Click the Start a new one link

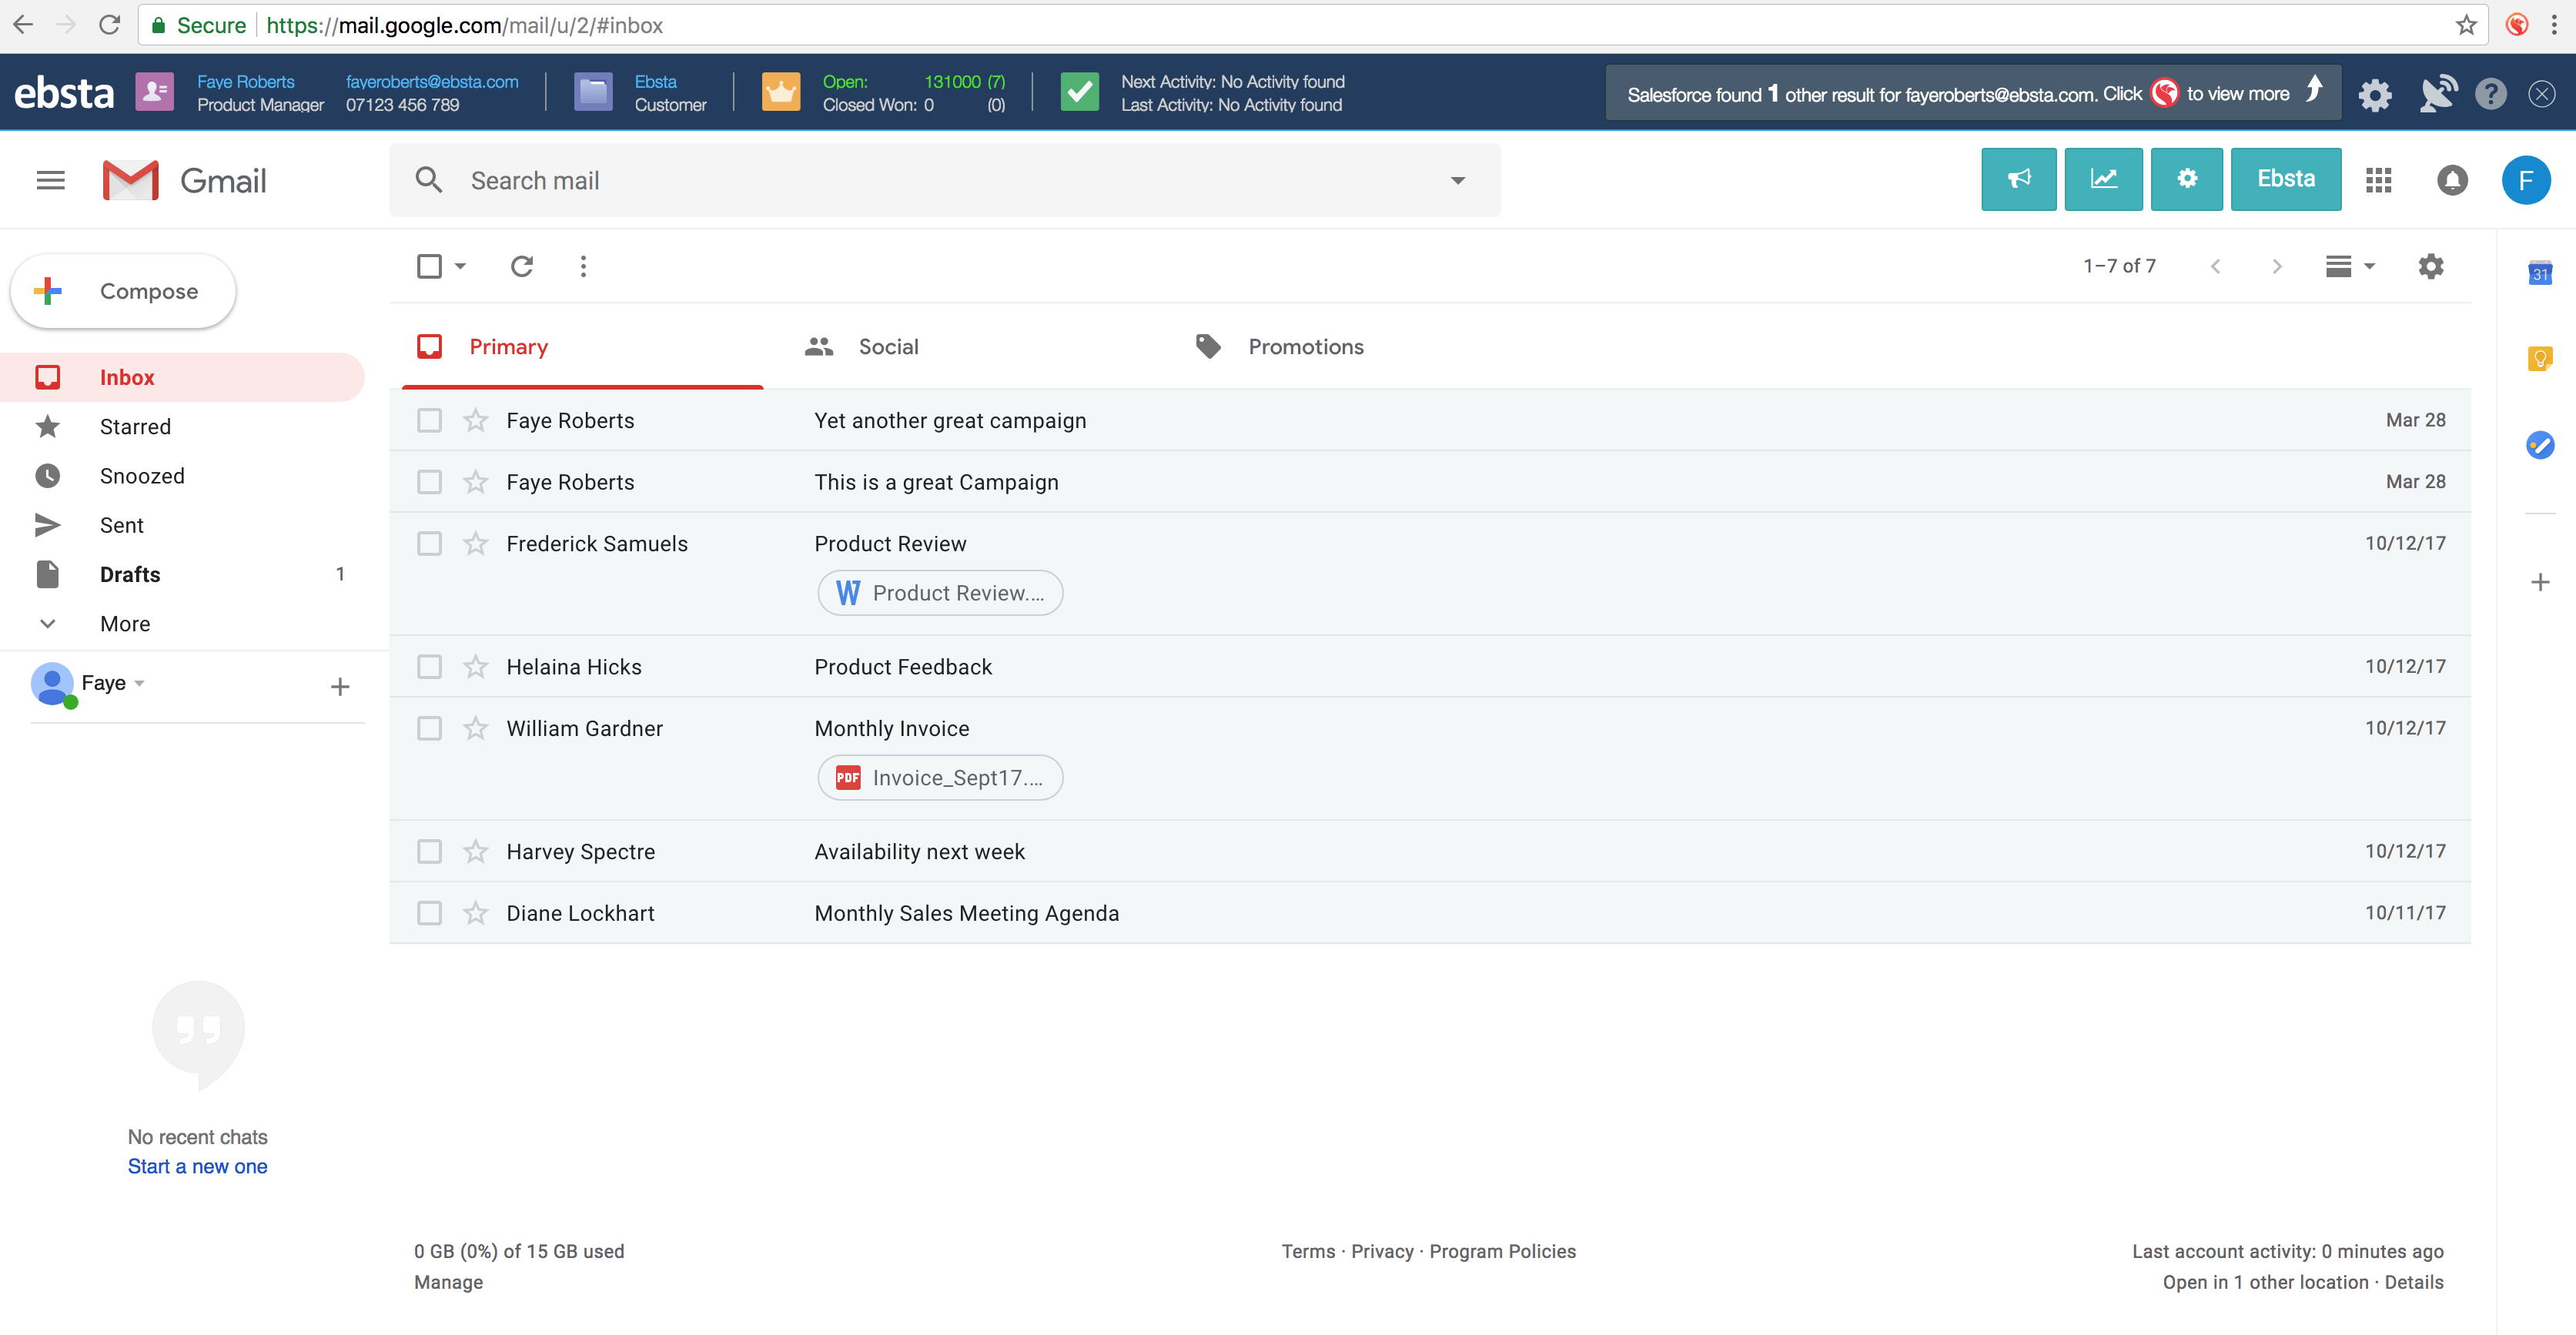pos(197,1167)
